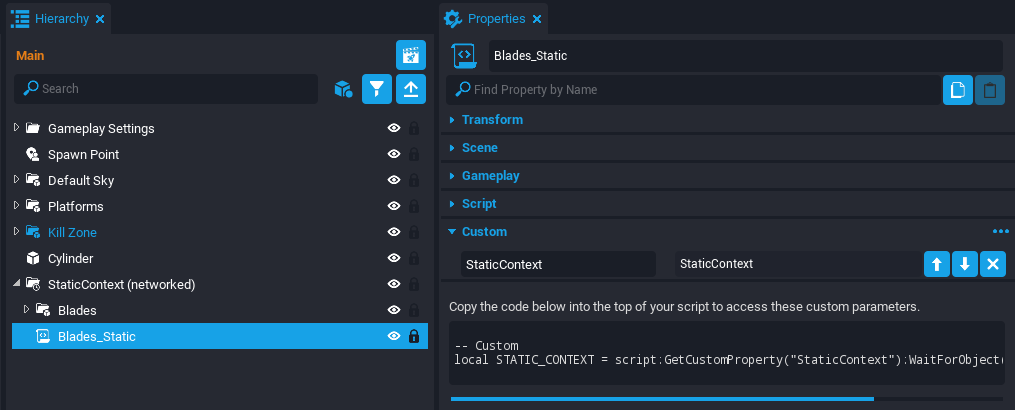Select the Properties tab
Viewport: 1015px width, 410px height.
(496, 19)
